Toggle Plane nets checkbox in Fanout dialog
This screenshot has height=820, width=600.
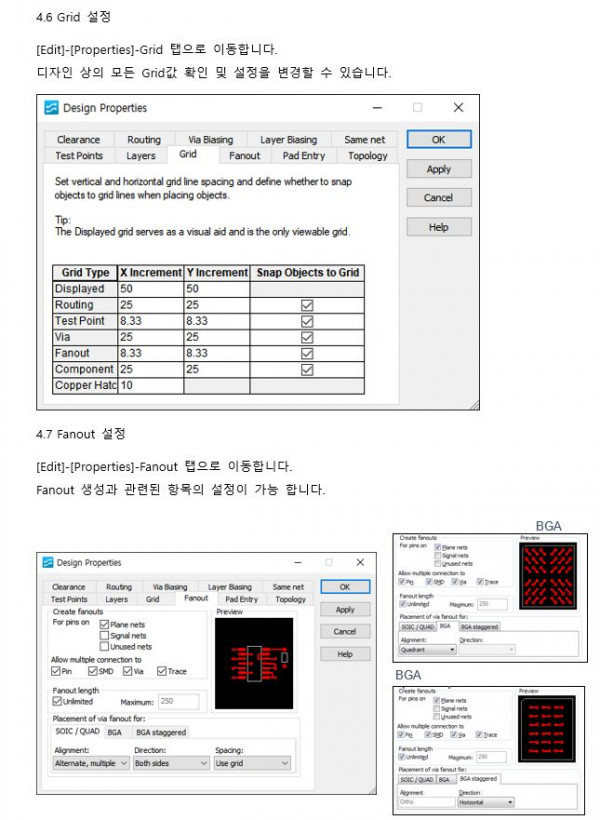tap(104, 624)
